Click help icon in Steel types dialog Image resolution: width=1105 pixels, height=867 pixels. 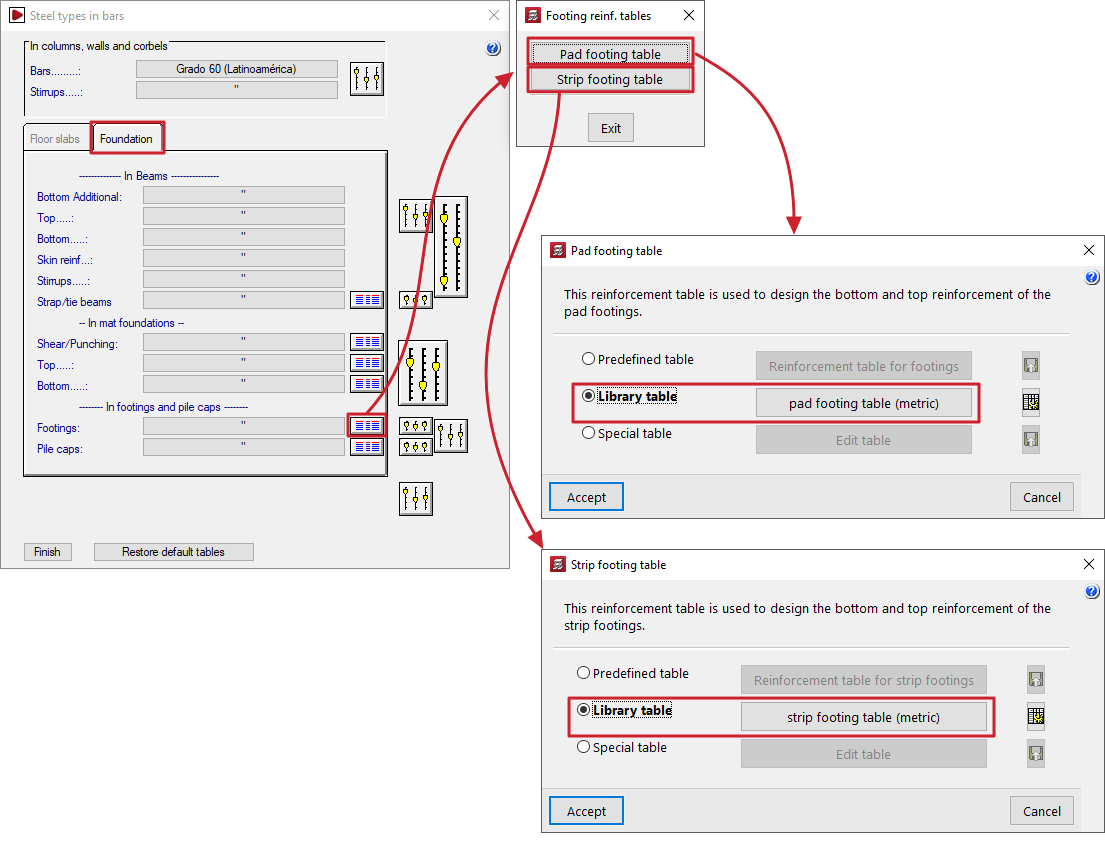[492, 48]
